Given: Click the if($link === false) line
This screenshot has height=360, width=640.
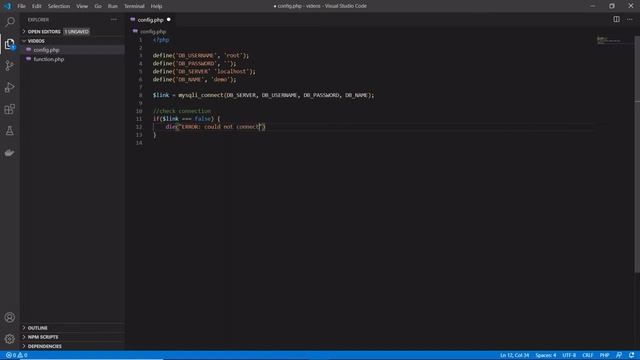Looking at the screenshot, I should pos(186,119).
